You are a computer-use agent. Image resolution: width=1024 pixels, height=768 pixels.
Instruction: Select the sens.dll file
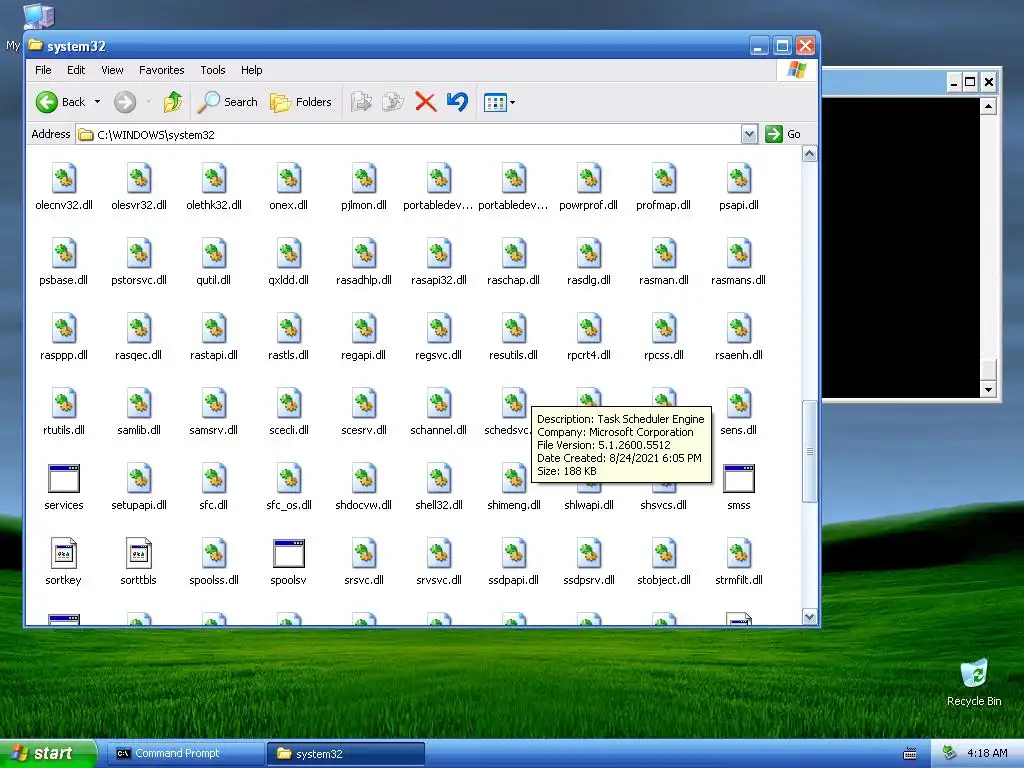(x=739, y=411)
